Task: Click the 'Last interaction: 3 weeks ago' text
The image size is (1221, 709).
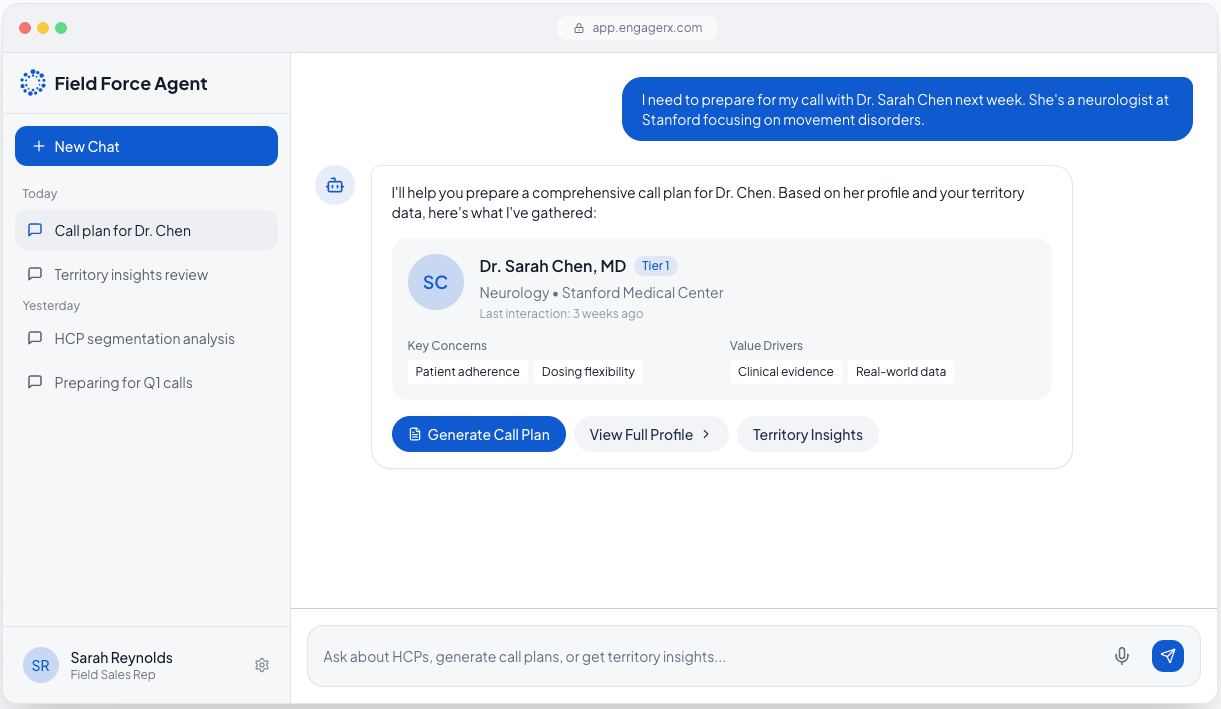Action: (x=561, y=314)
